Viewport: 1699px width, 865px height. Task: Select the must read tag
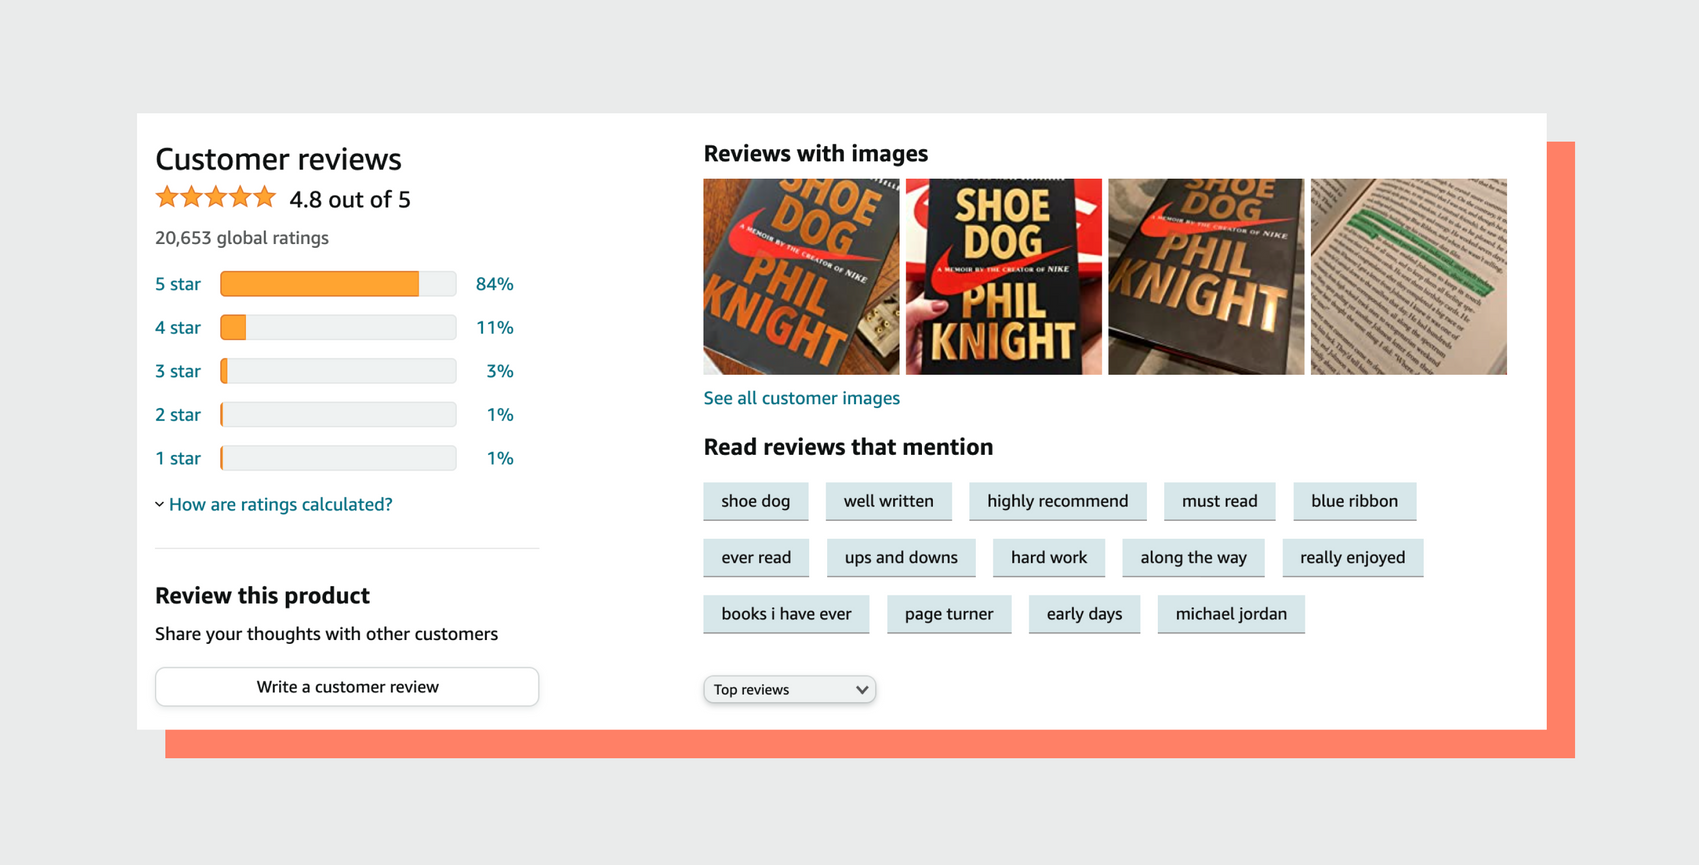click(x=1220, y=501)
